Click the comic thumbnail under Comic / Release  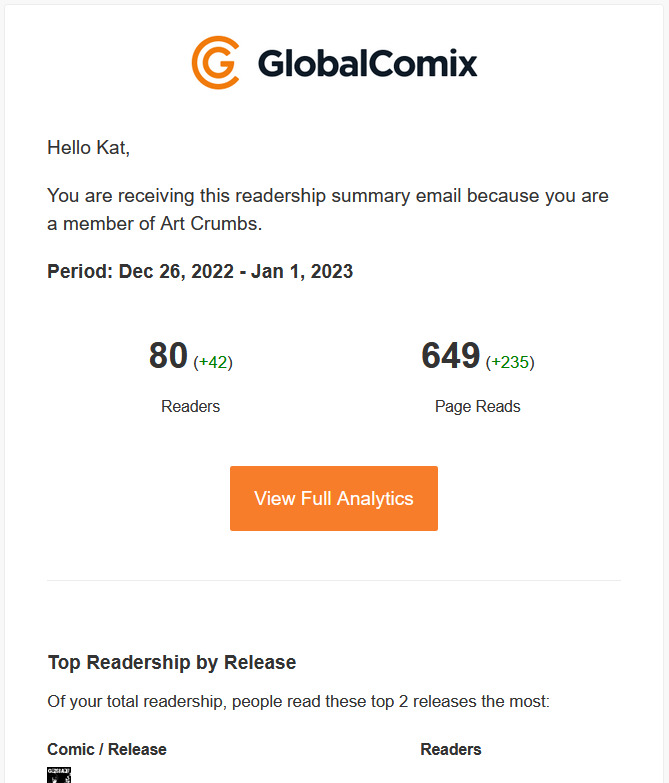59,775
